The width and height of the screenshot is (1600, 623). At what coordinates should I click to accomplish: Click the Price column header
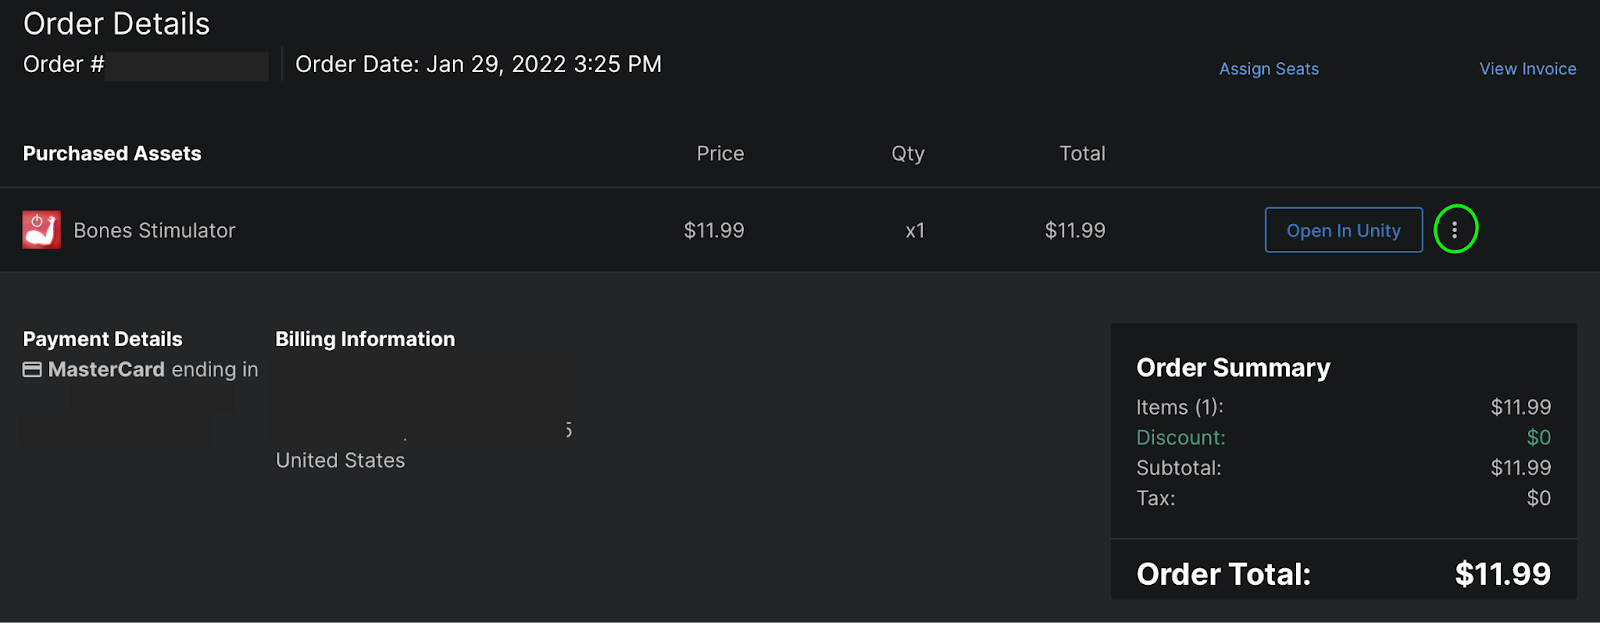point(720,154)
